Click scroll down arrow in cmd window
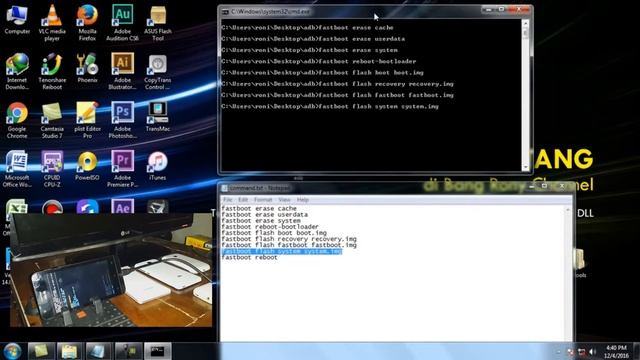Image resolution: width=640 pixels, height=360 pixels. 526,167
